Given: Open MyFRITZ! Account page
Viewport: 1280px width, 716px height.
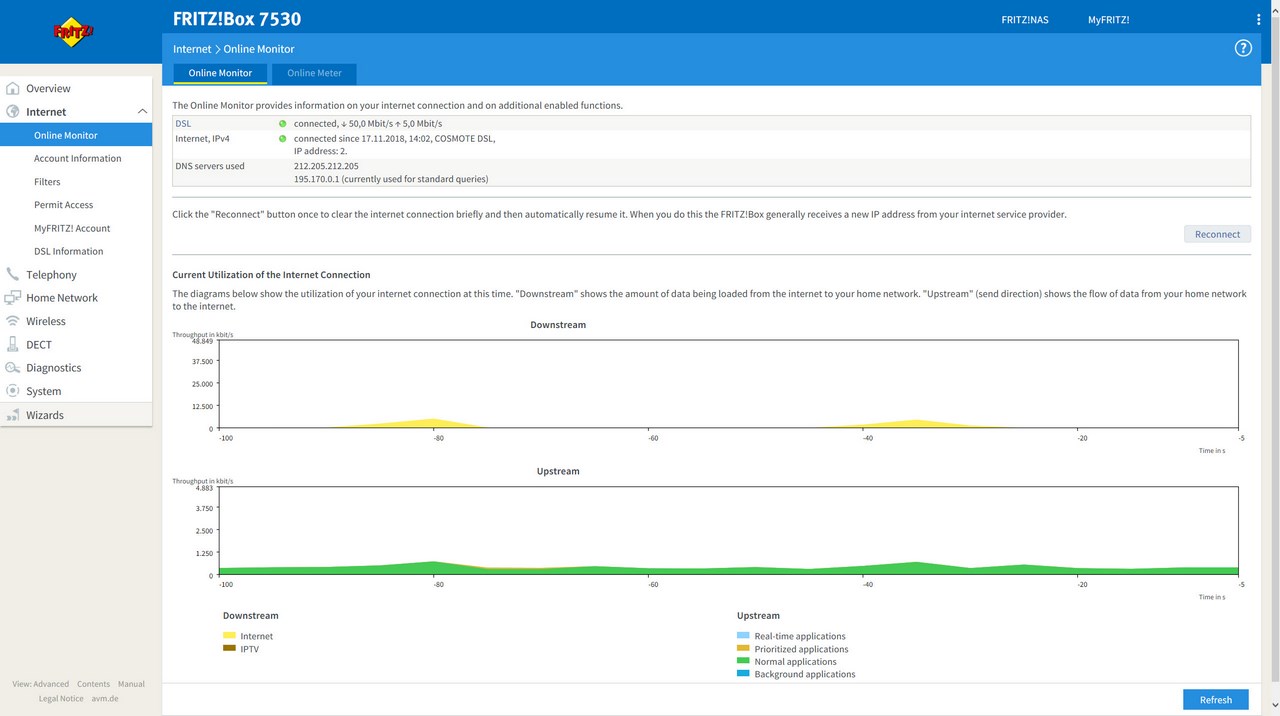Looking at the screenshot, I should coord(72,228).
